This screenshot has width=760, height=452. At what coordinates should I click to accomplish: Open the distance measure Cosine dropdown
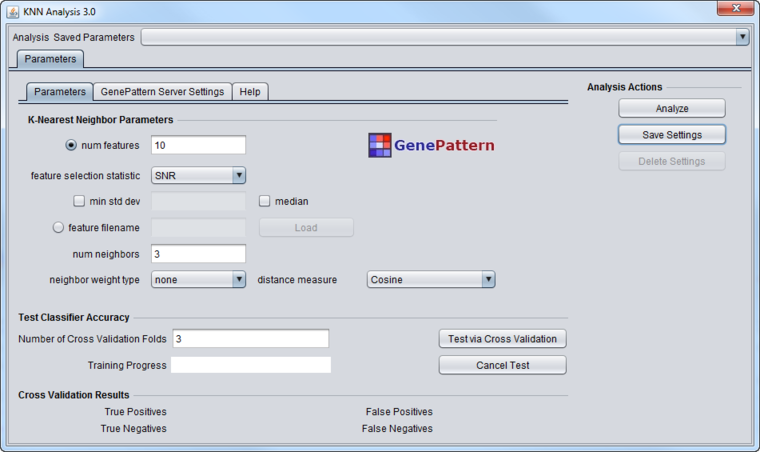tap(431, 280)
